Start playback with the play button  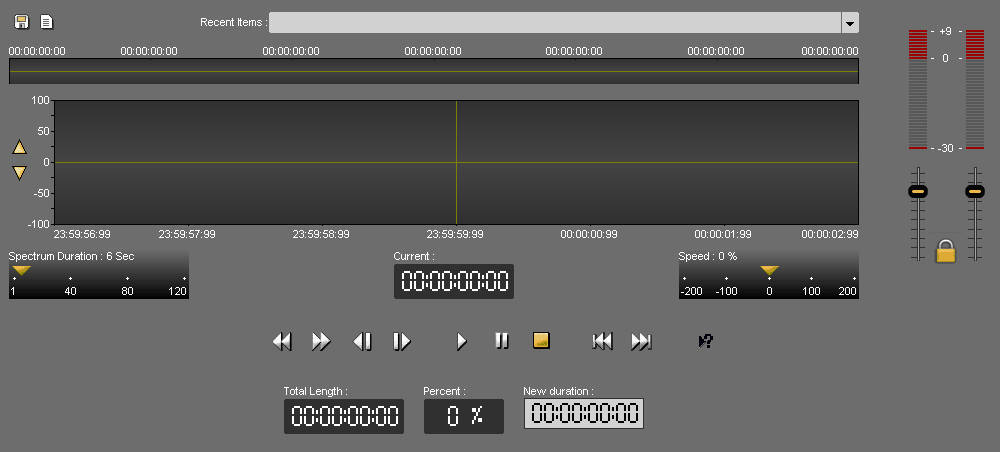pyautogui.click(x=461, y=341)
